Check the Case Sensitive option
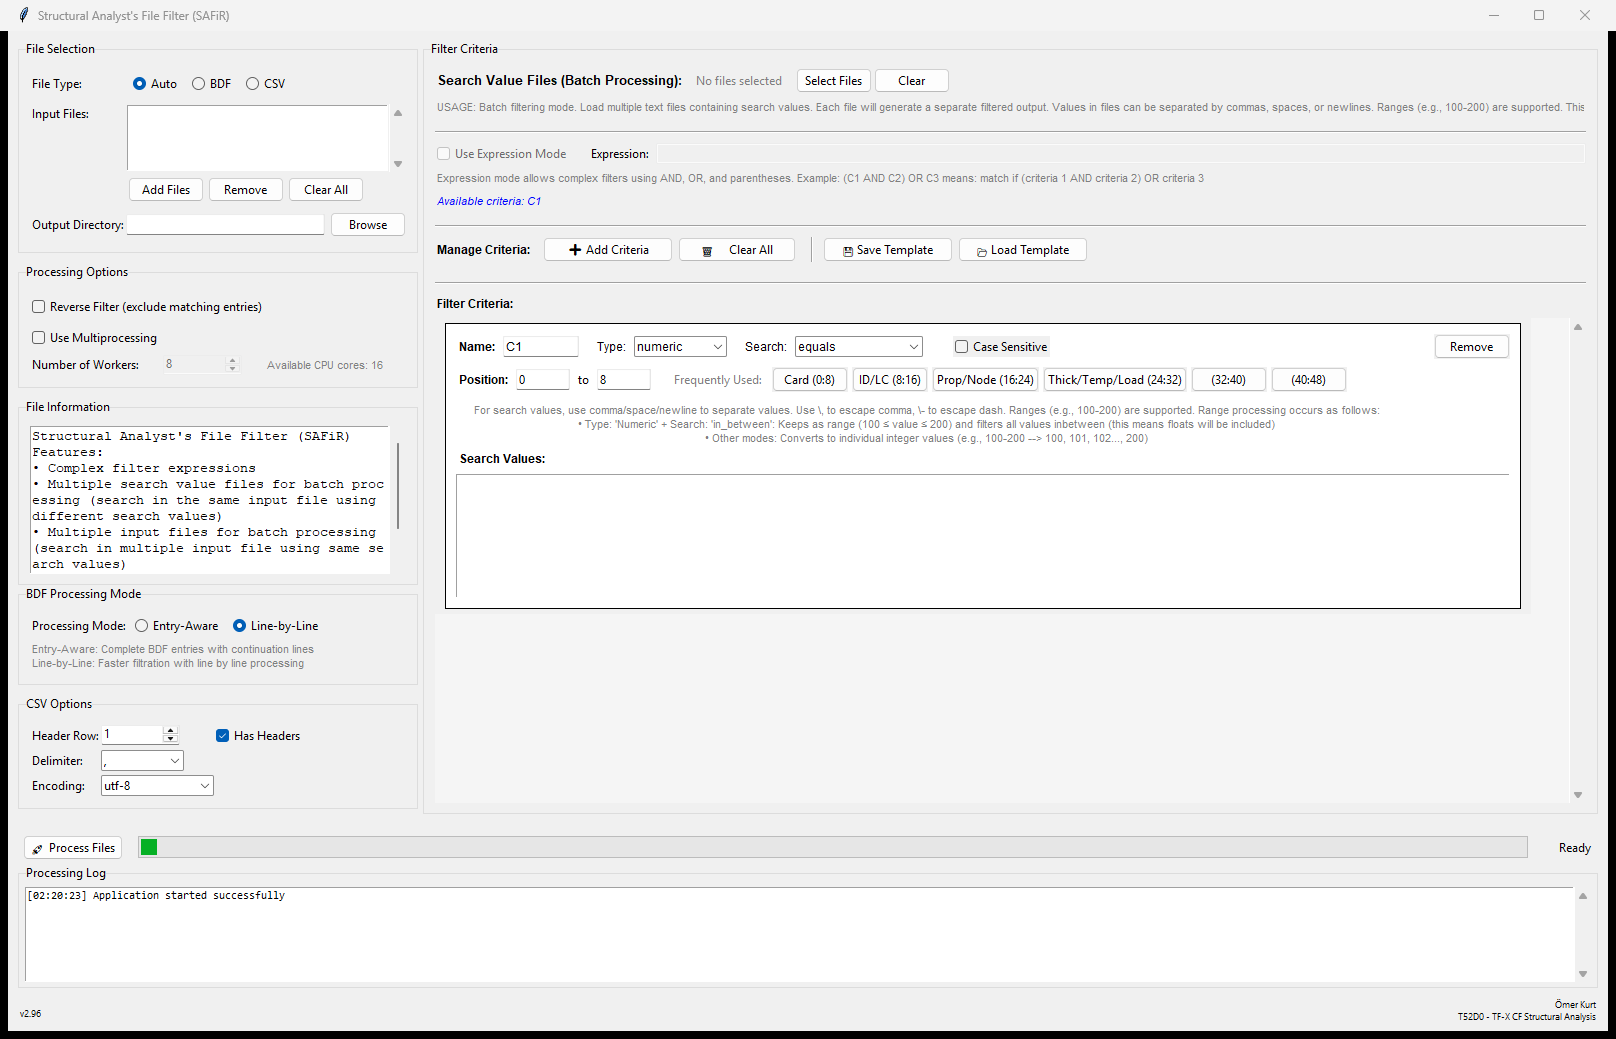Viewport: 1616px width, 1039px height. [961, 346]
